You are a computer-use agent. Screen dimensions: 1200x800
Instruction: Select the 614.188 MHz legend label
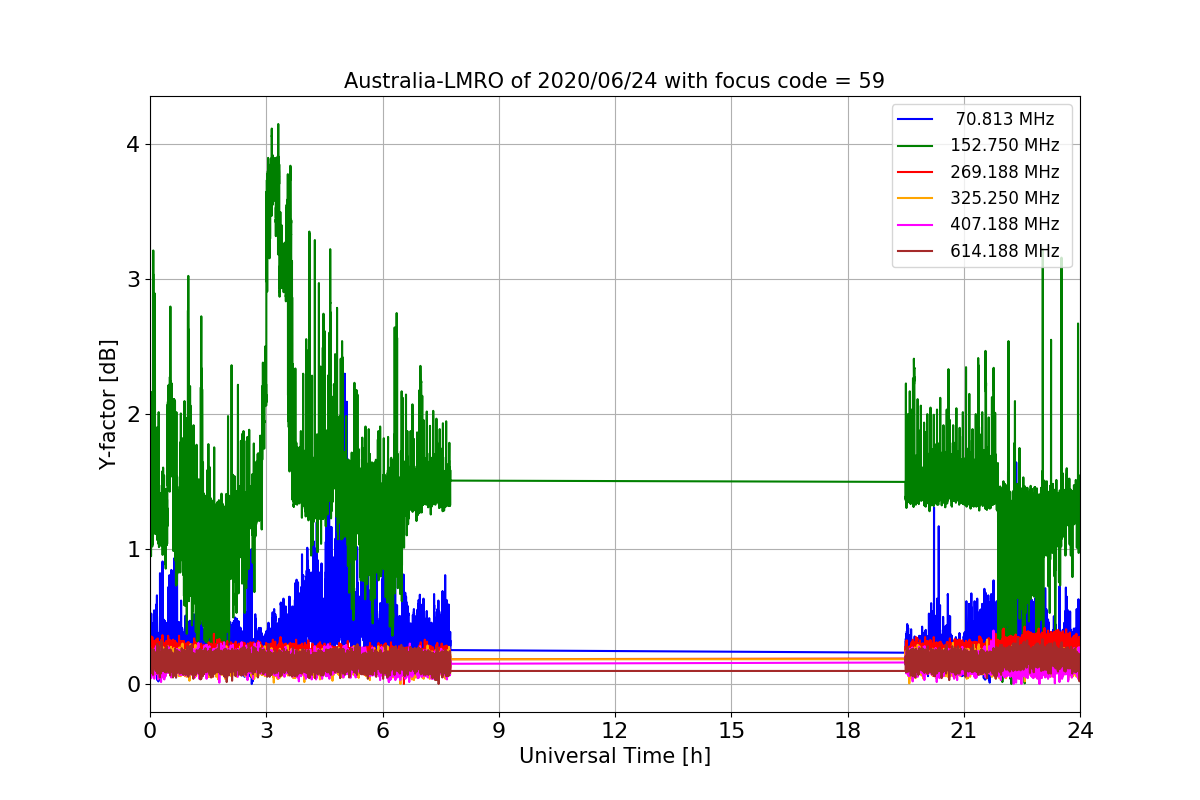1005,251
